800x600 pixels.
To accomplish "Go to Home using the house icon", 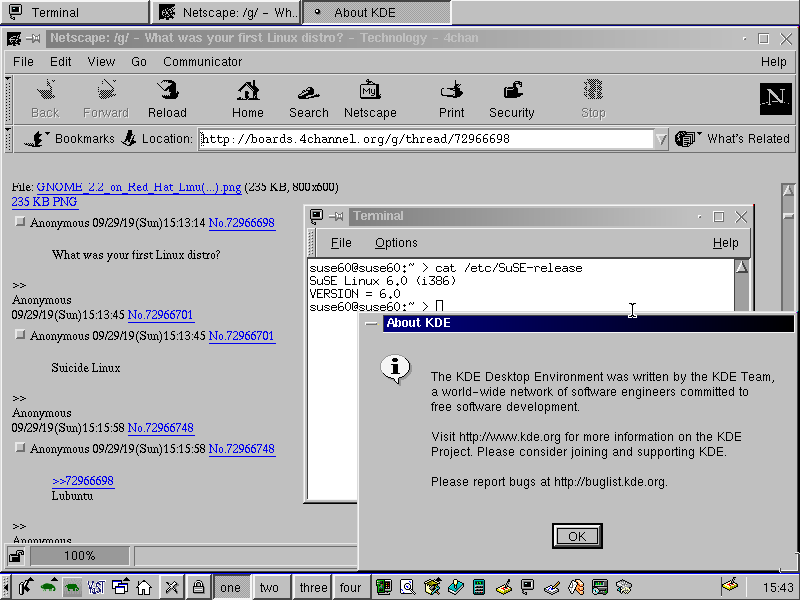I will [x=248, y=91].
